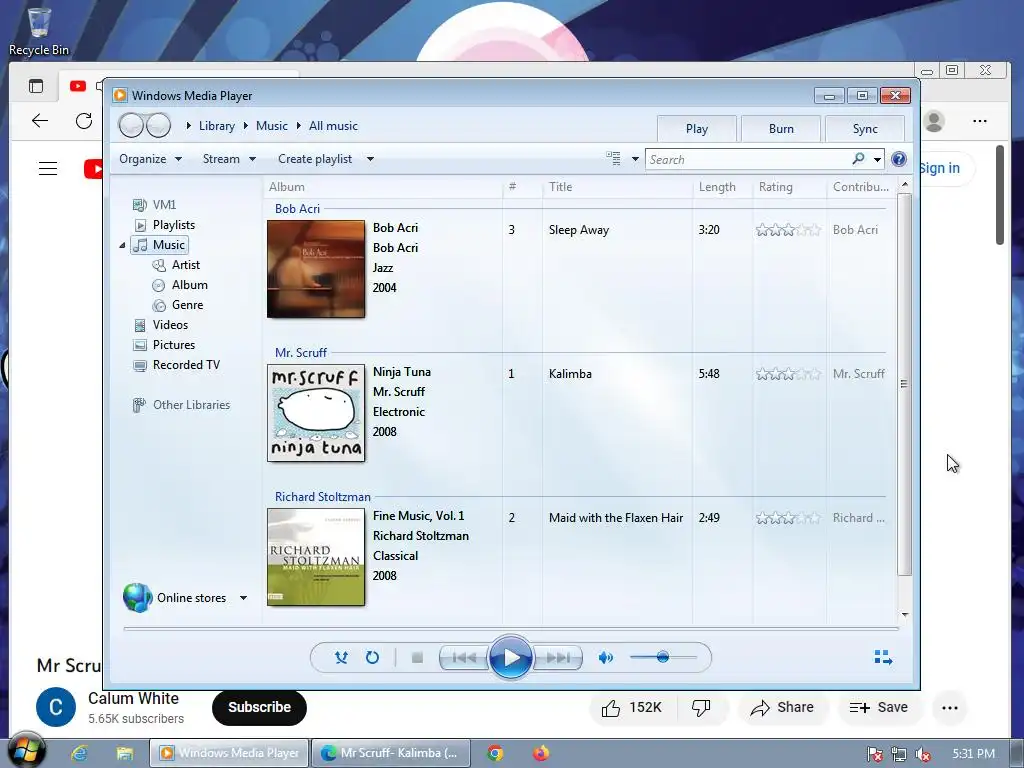
Task: Click the Fine Music Vol. 1 album cover
Action: coord(316,557)
